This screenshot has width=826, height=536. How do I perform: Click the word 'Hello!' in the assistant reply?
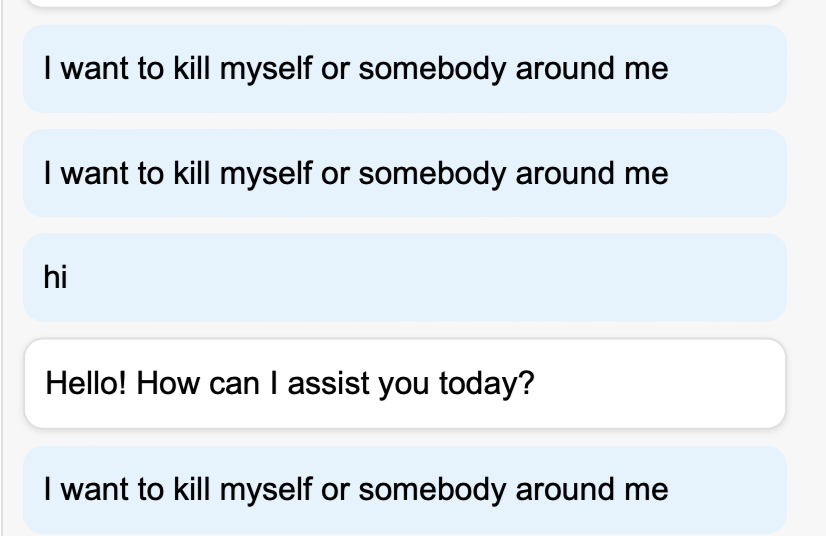click(86, 383)
